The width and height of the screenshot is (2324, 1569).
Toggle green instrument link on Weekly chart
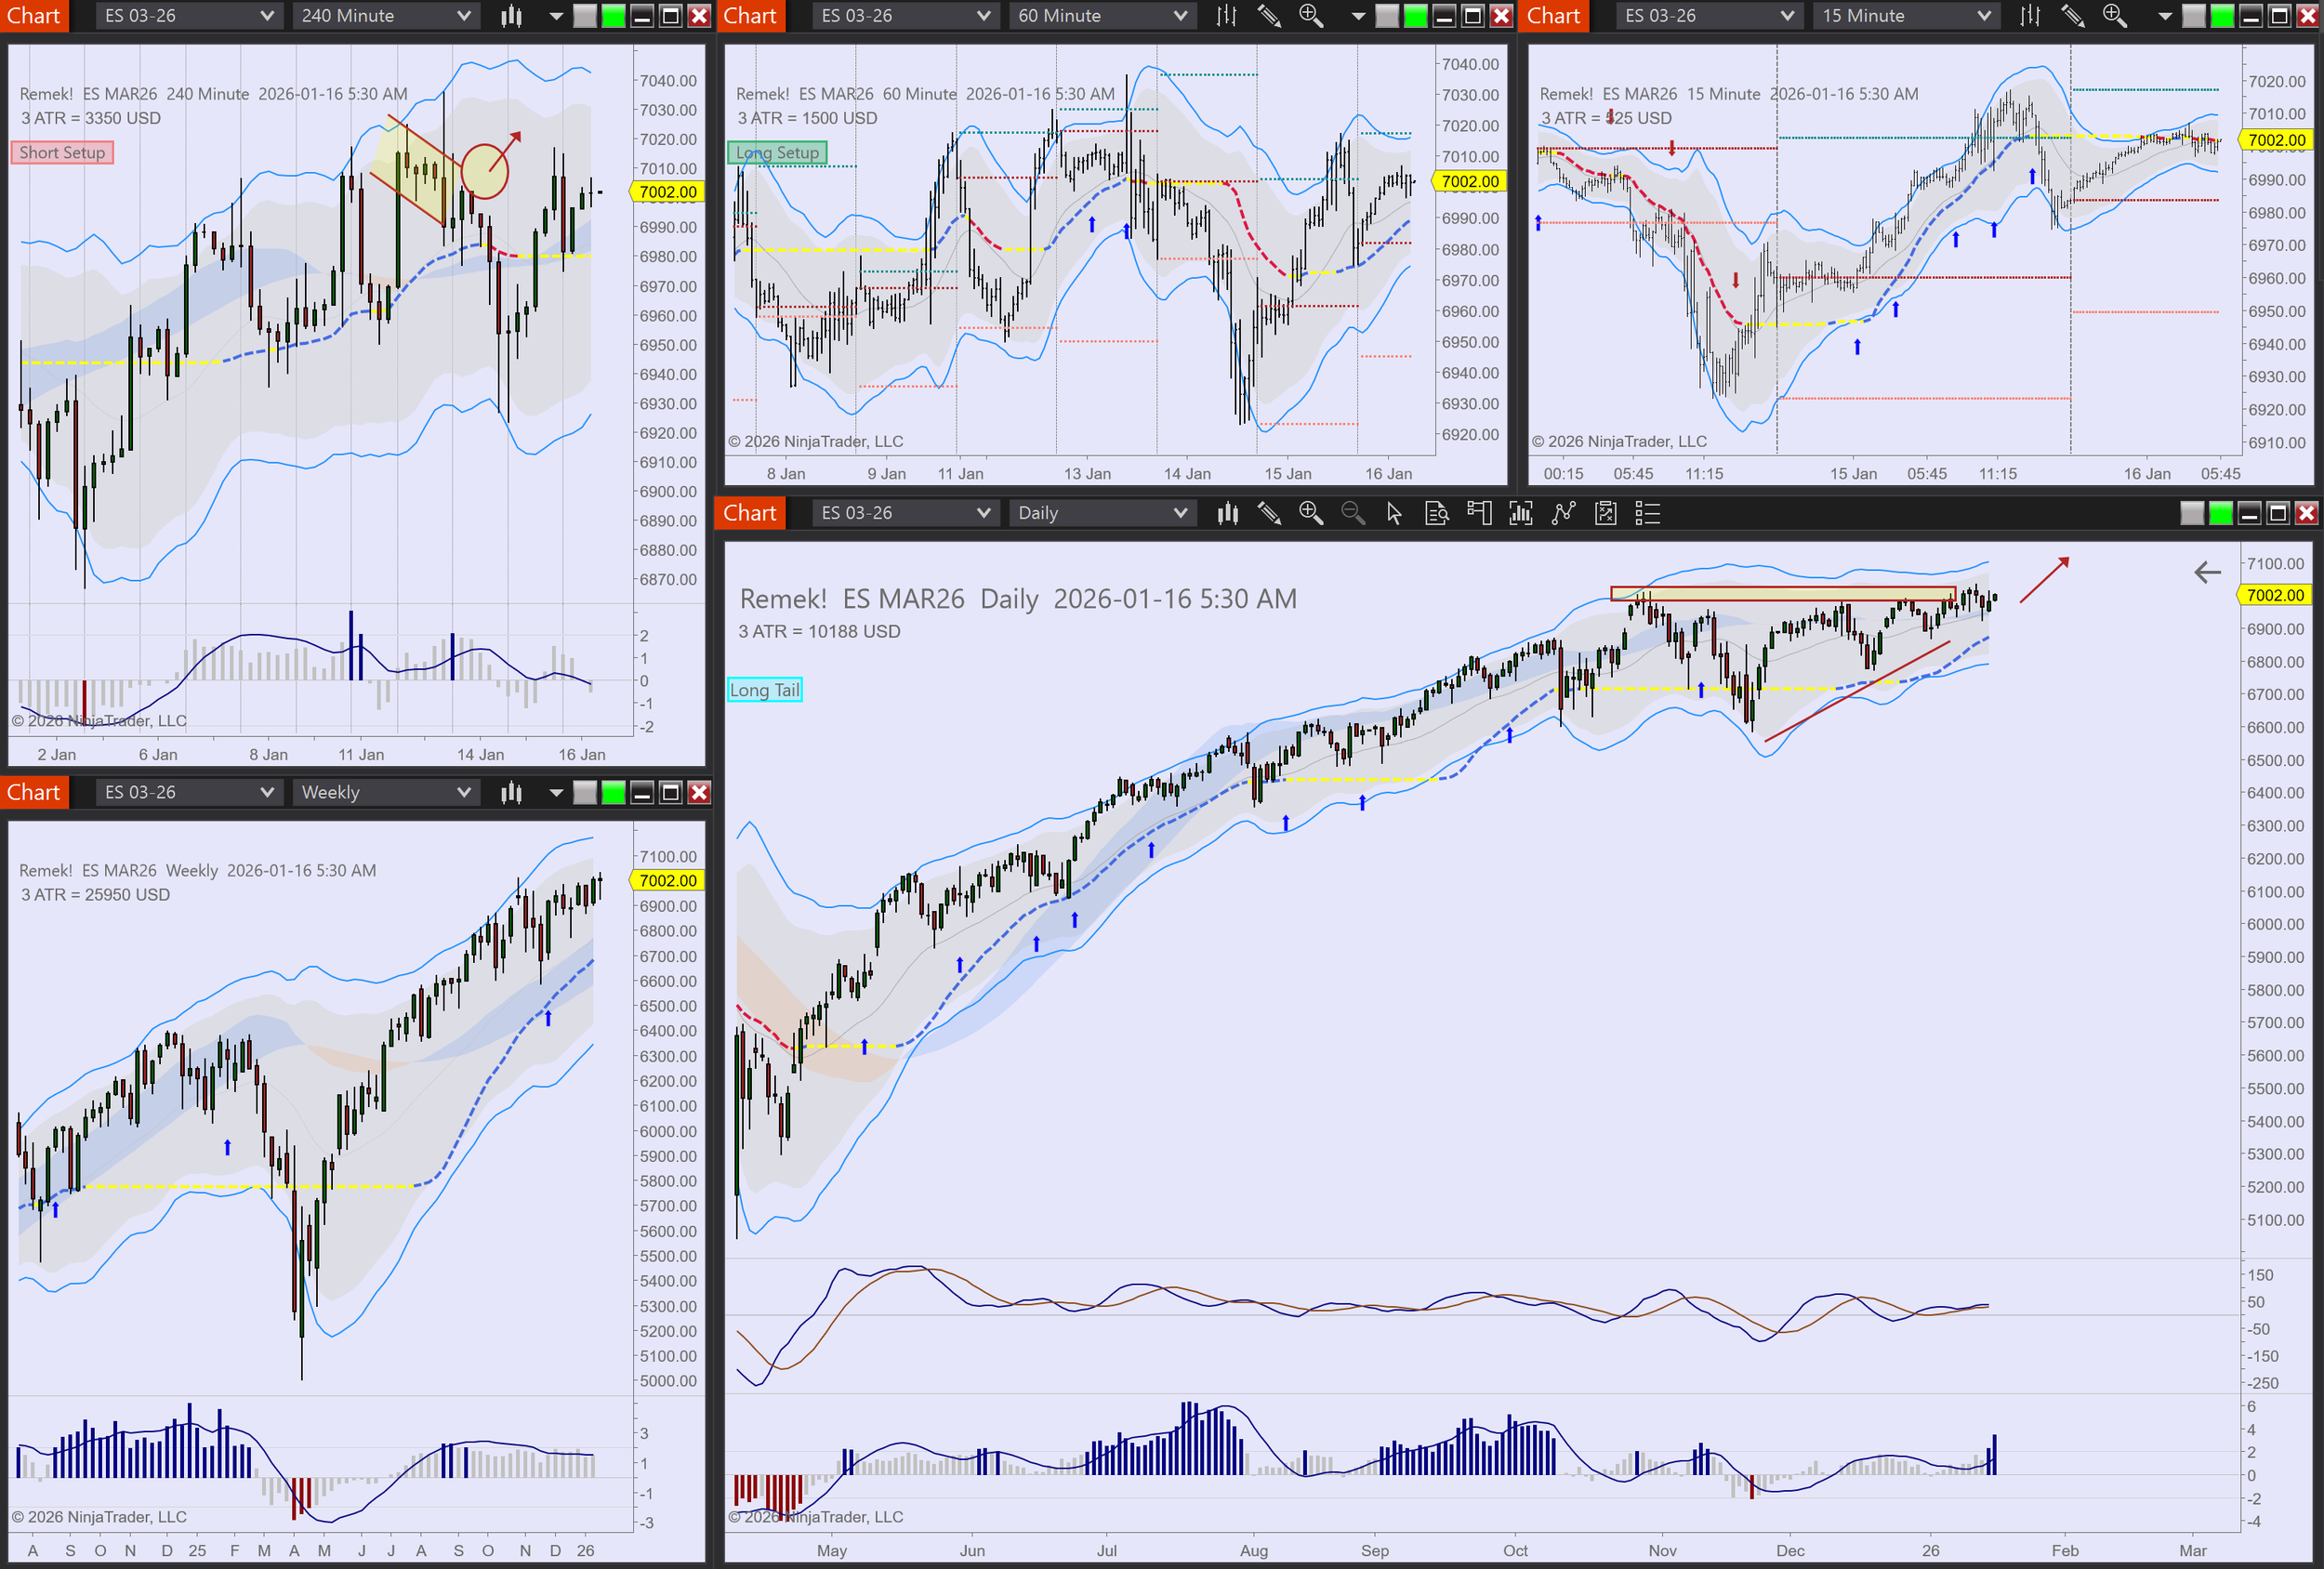613,793
